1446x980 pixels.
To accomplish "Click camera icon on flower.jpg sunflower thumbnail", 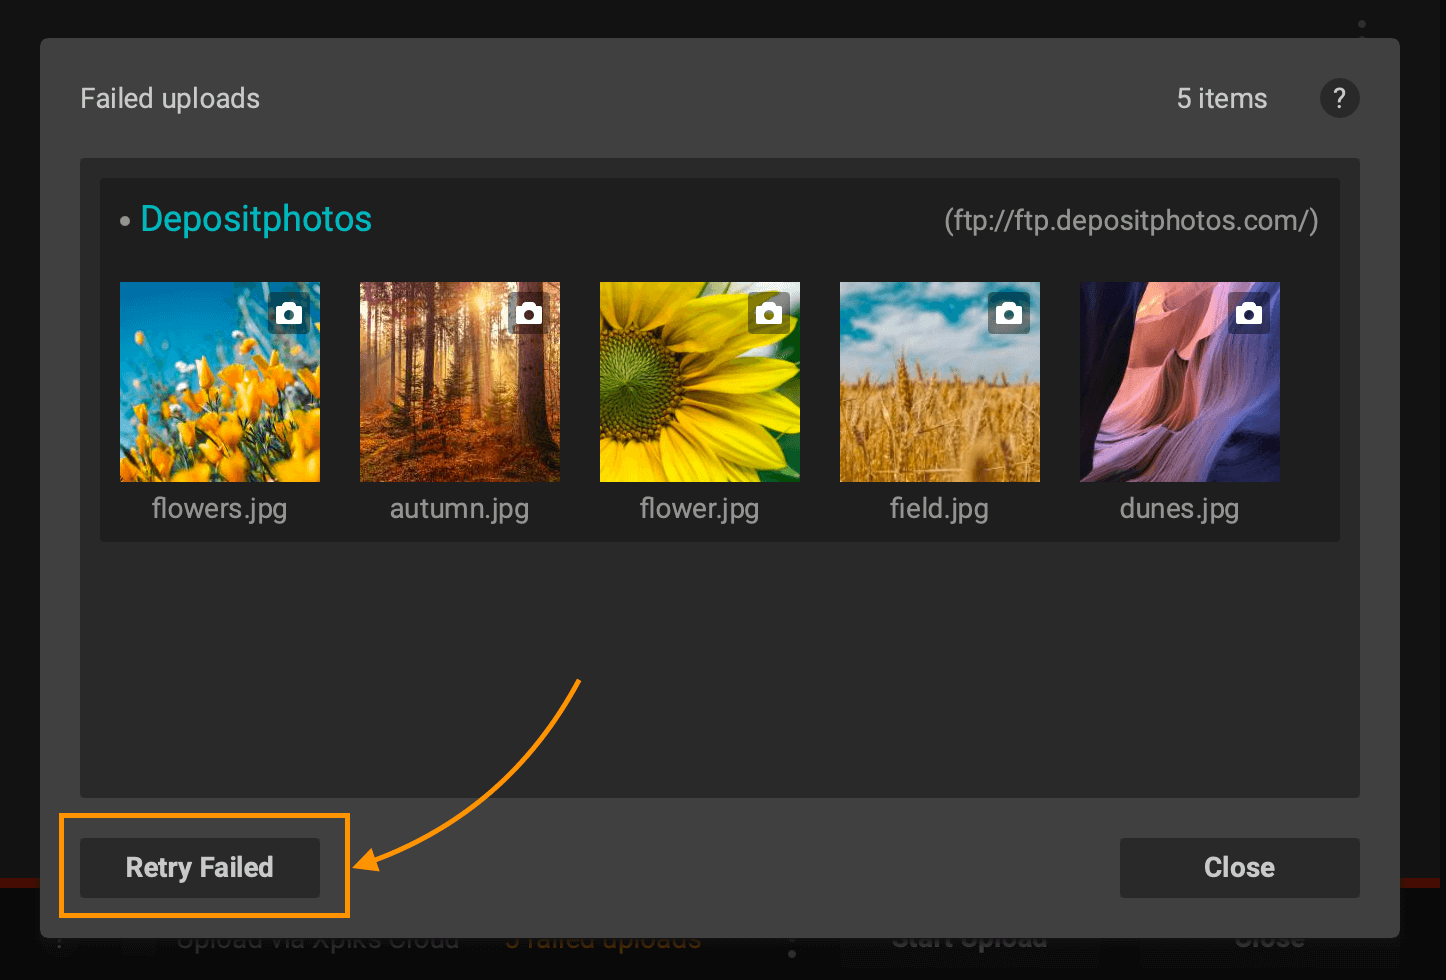I will 769,313.
